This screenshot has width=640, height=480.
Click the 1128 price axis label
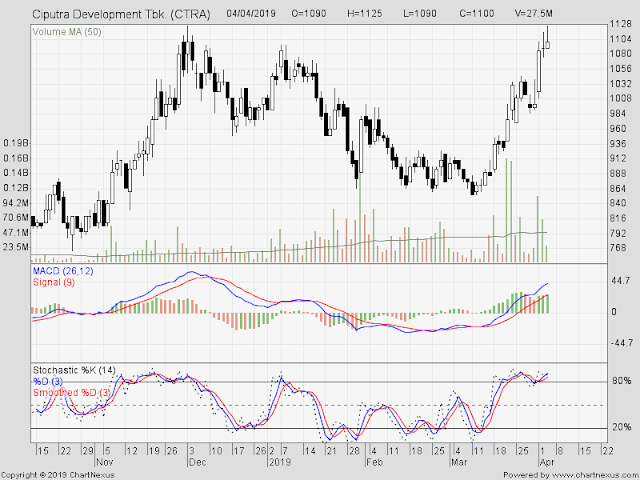click(620, 24)
